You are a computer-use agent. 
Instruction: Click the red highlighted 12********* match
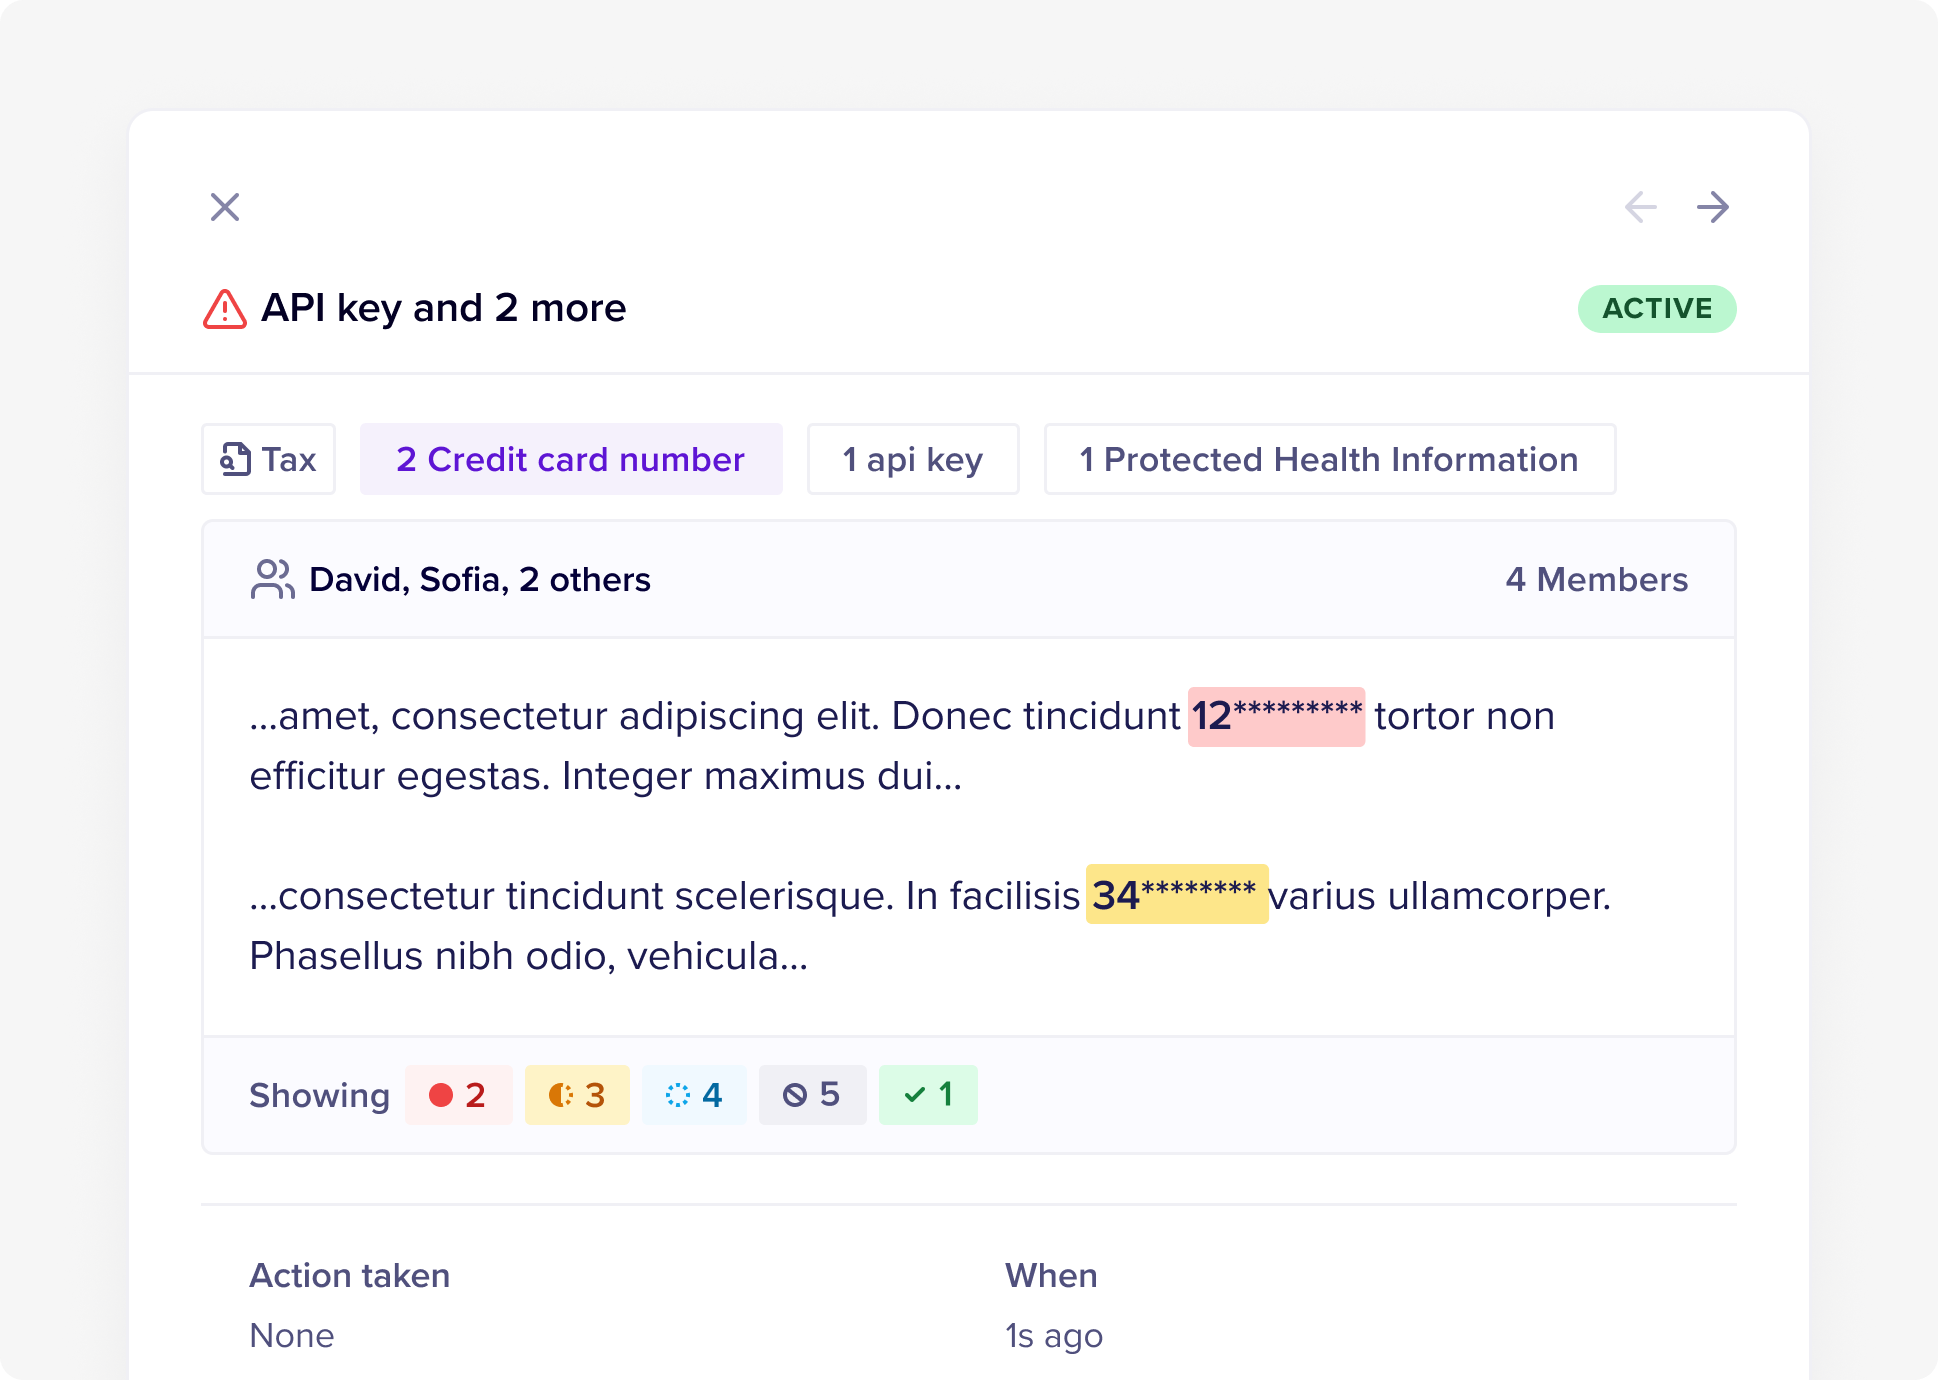click(1276, 716)
